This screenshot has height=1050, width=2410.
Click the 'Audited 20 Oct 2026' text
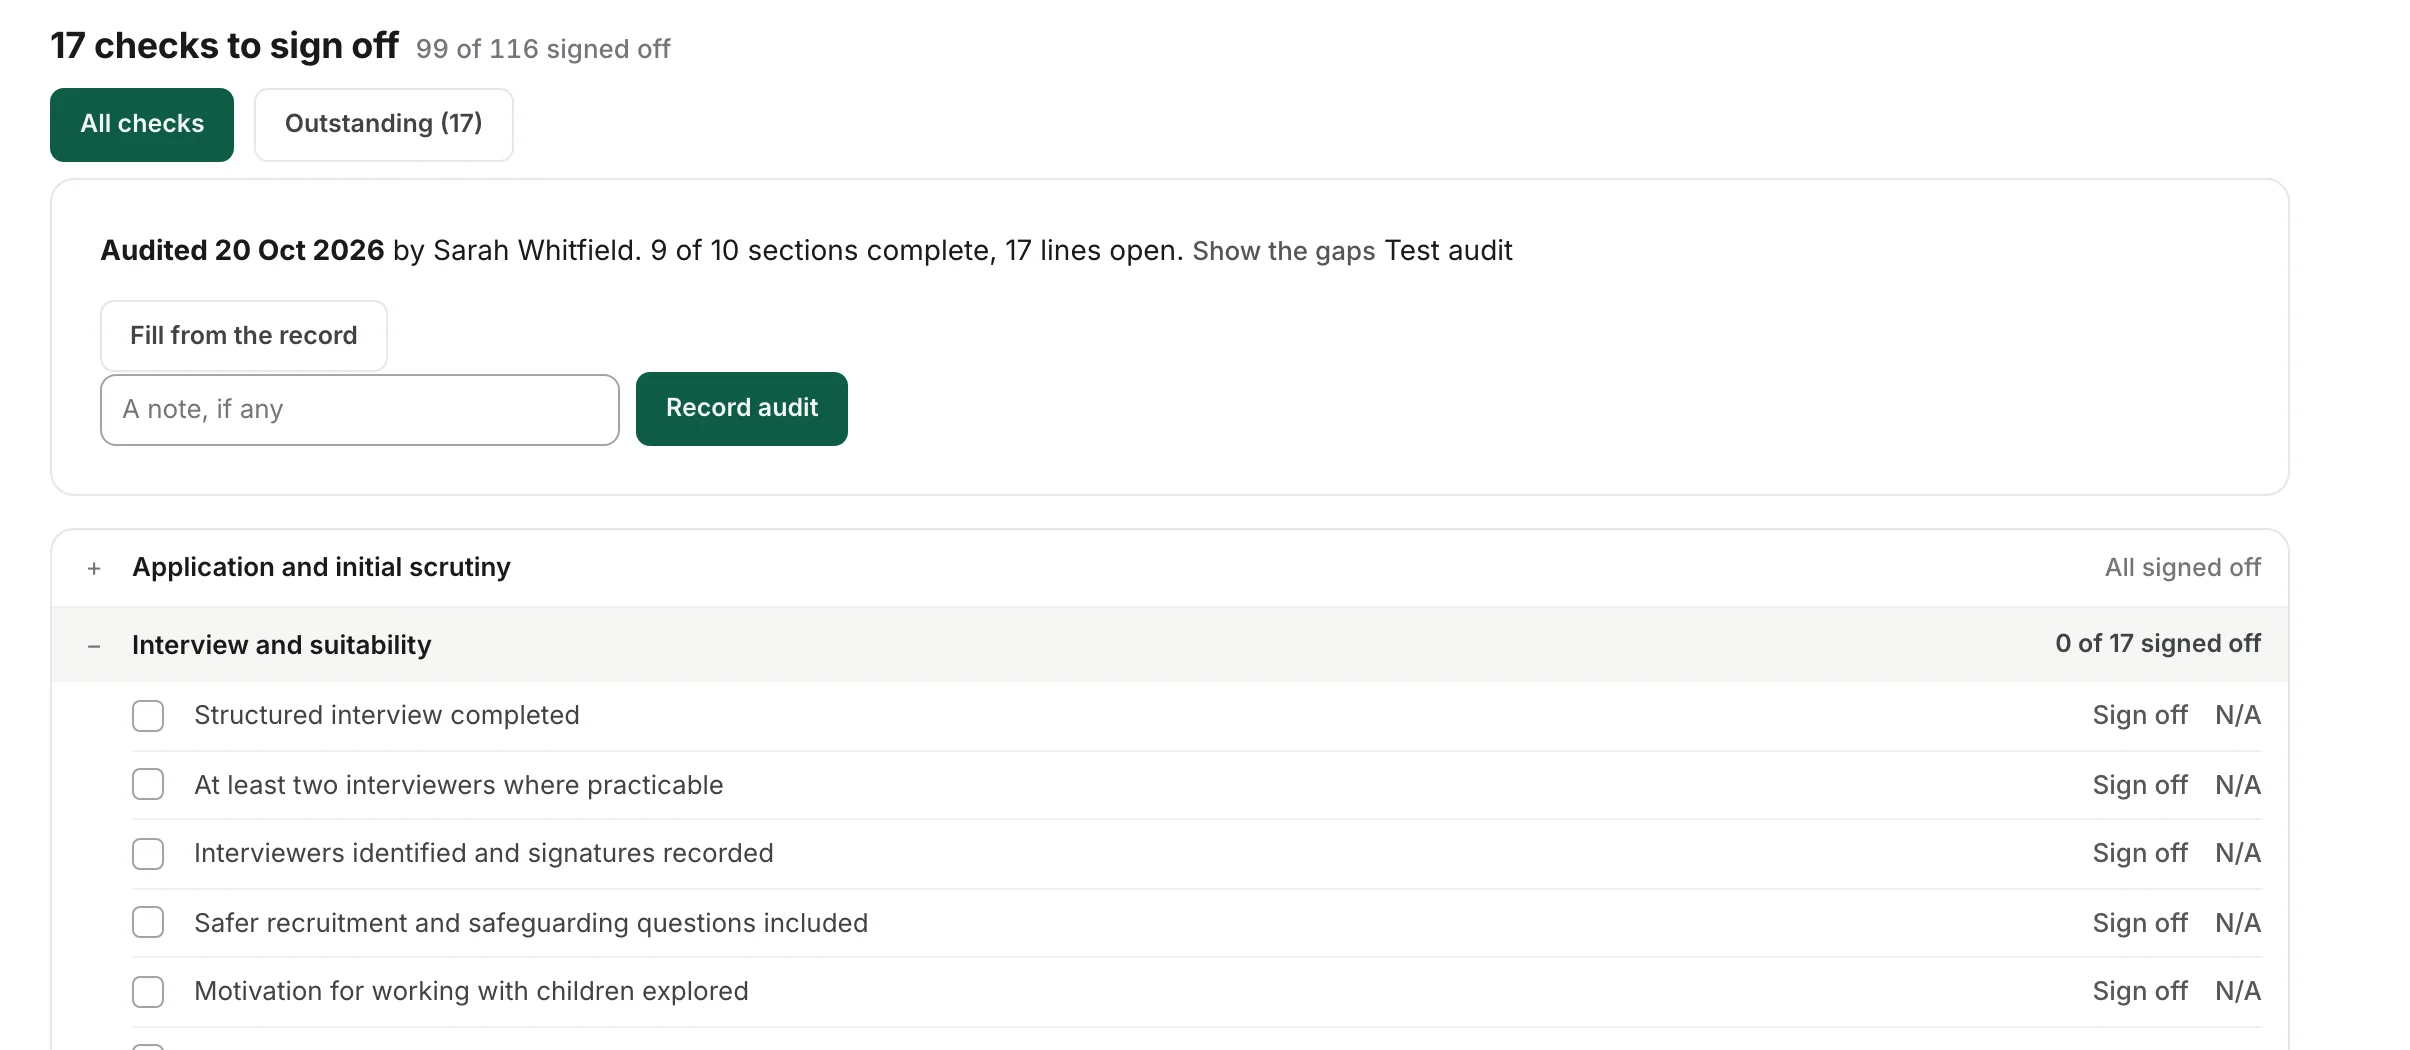242,250
